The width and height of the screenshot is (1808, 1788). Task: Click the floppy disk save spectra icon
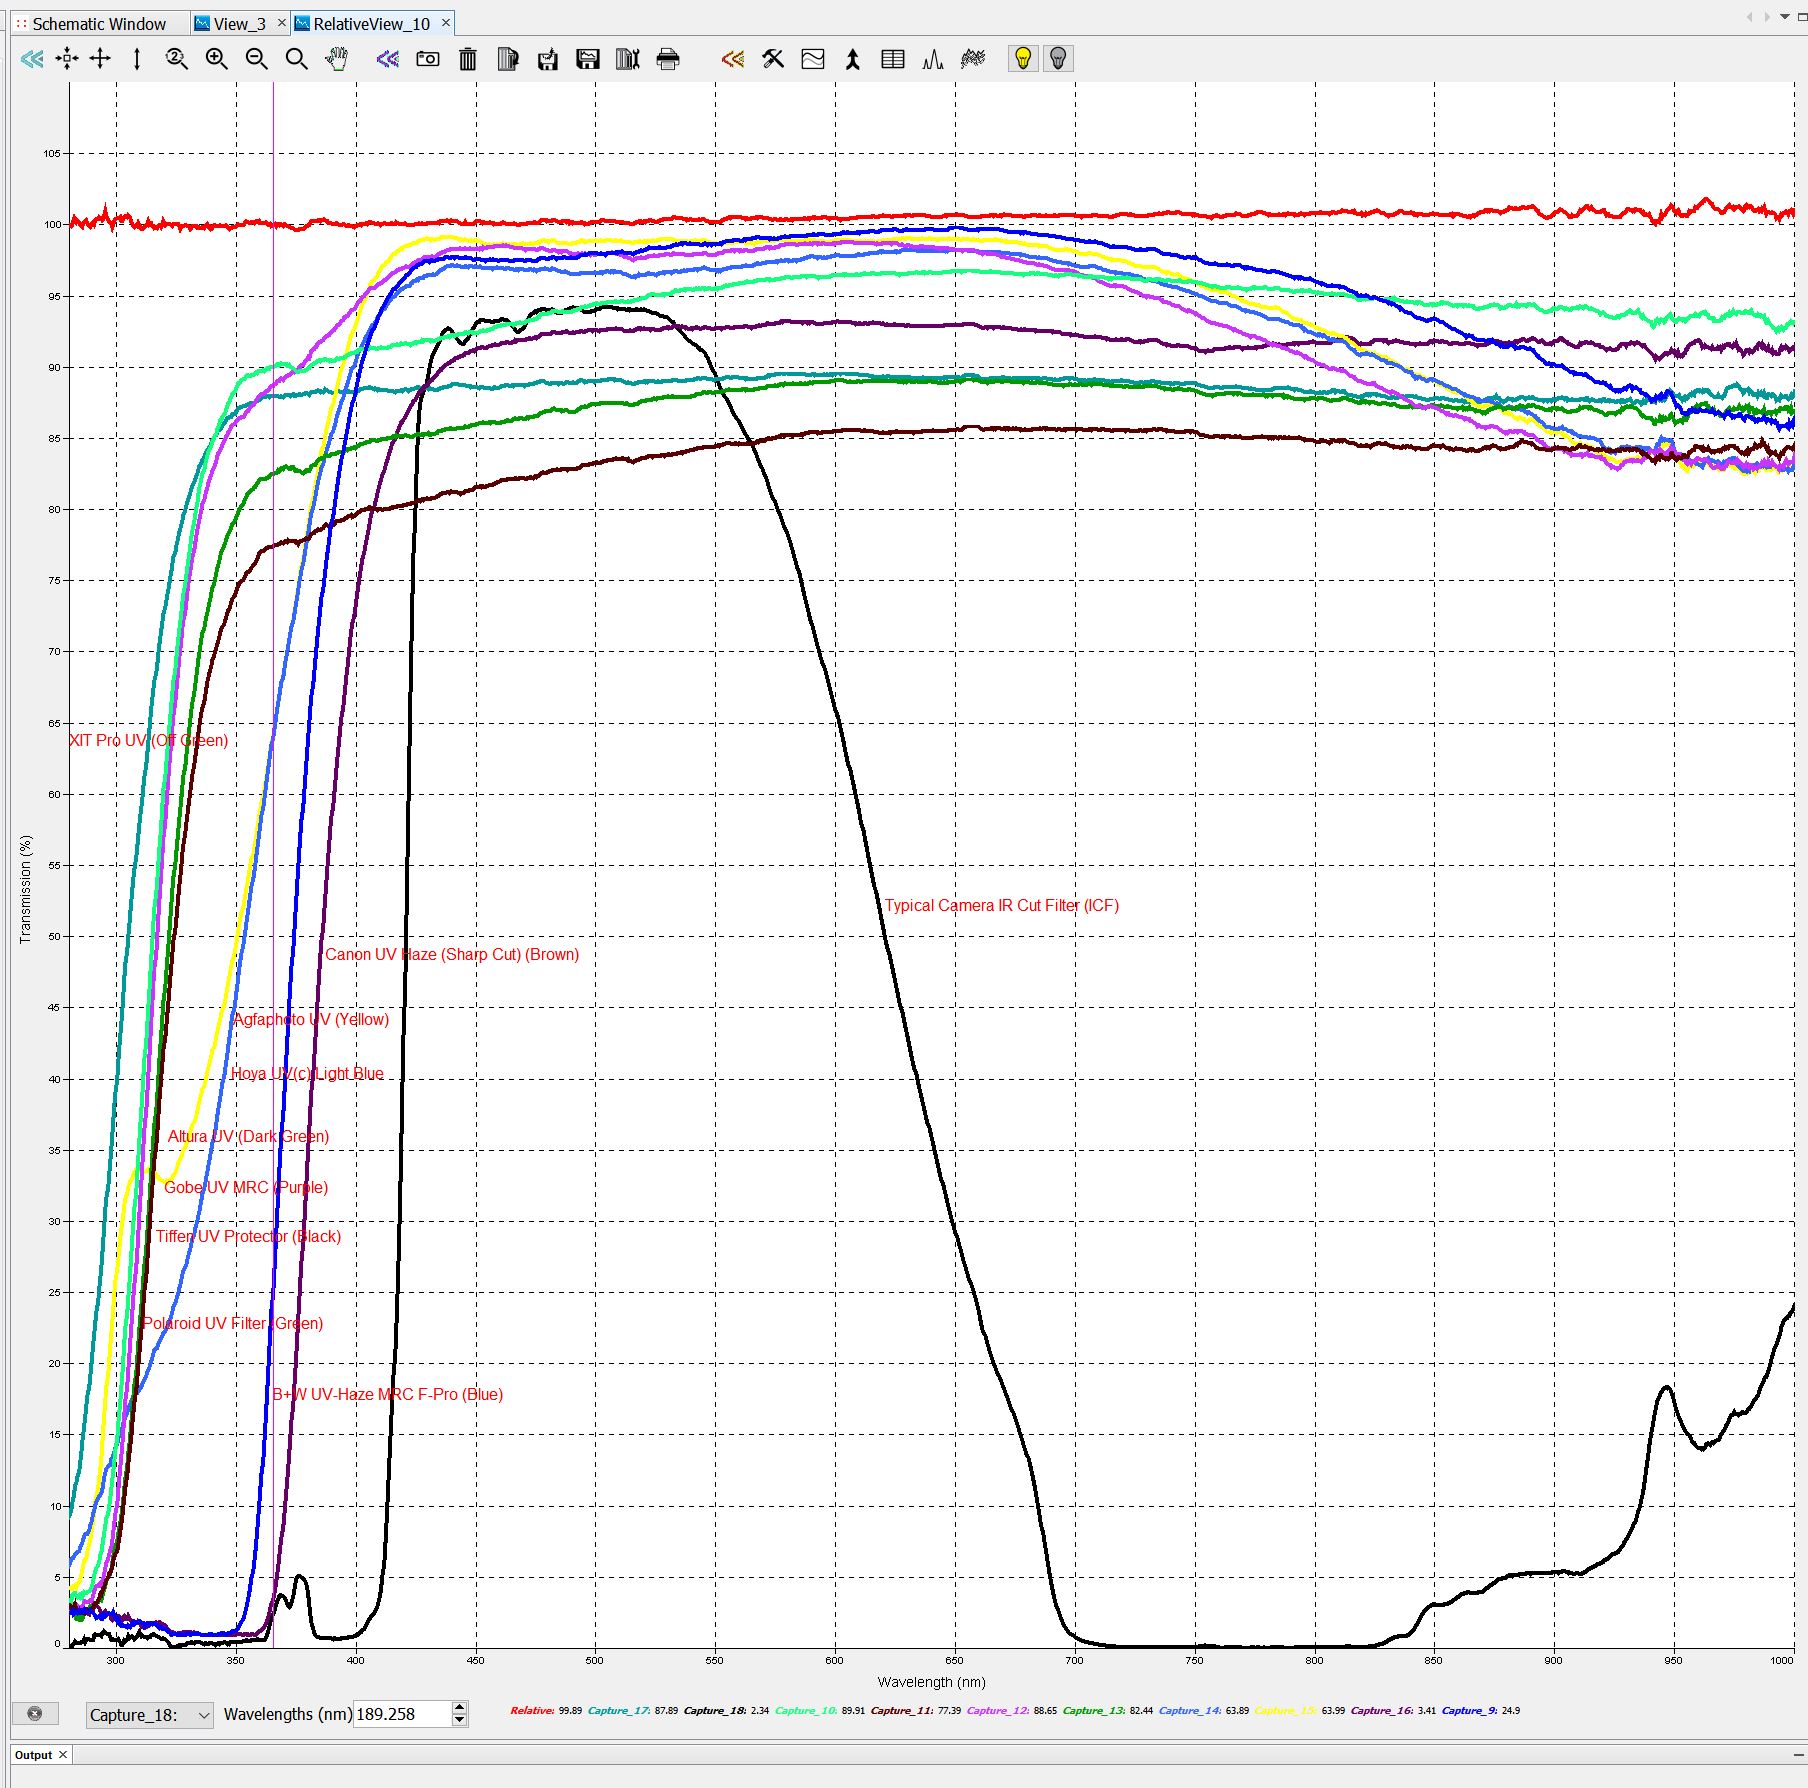tap(588, 59)
